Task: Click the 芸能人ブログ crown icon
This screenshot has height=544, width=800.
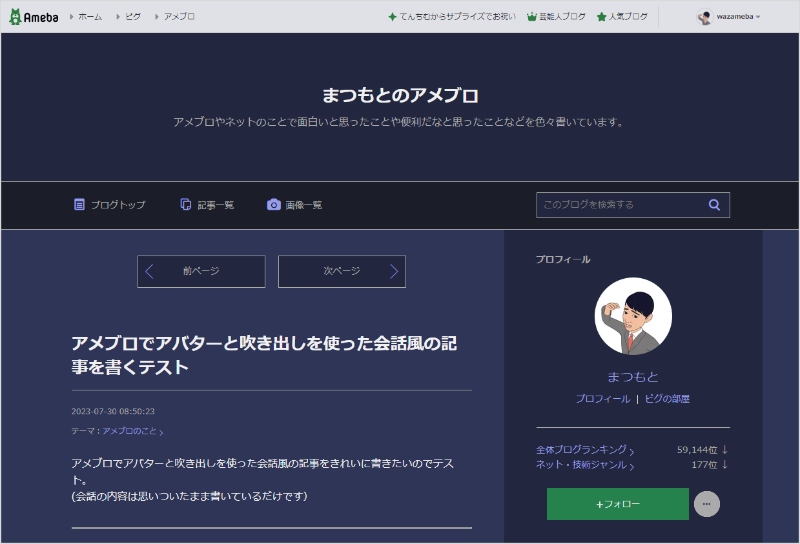Action: [x=532, y=17]
